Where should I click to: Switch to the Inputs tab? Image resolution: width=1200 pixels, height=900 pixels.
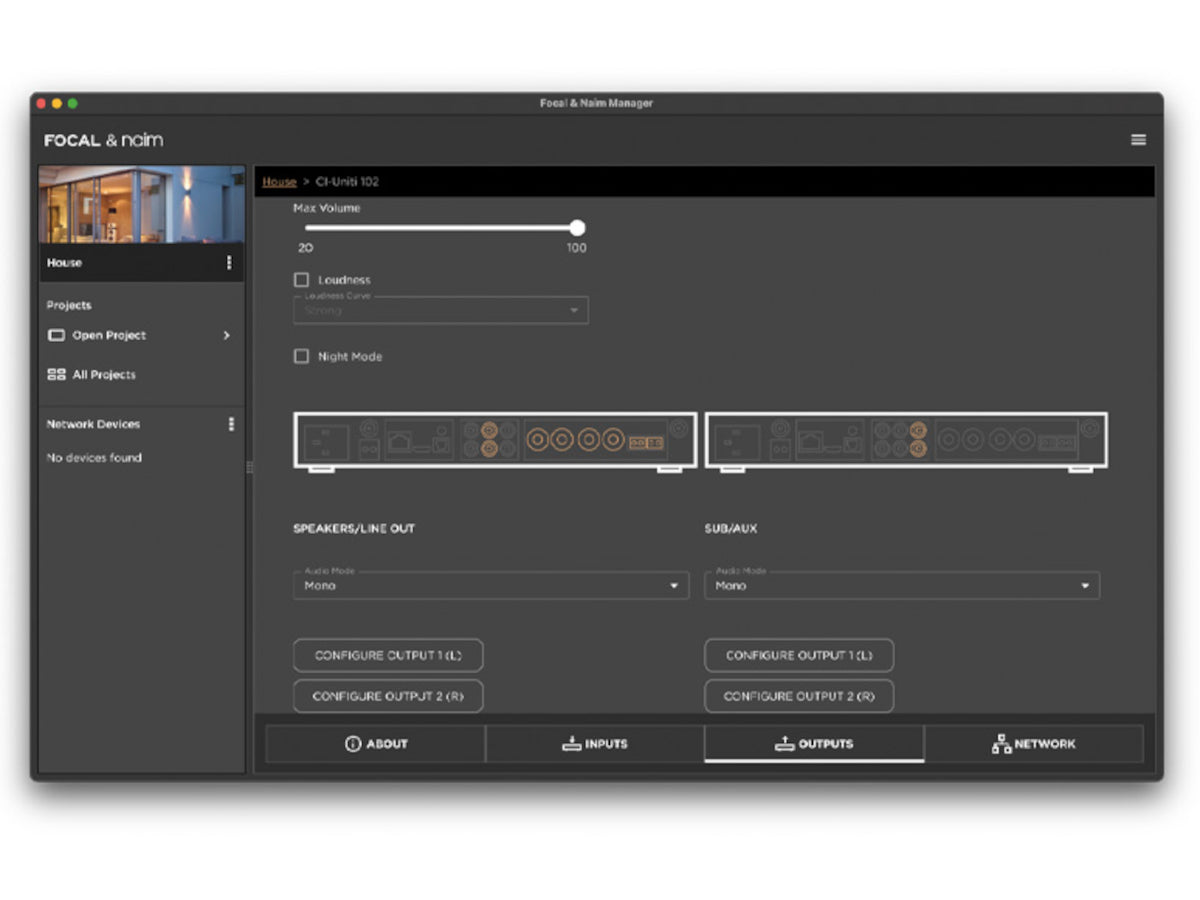coord(594,744)
